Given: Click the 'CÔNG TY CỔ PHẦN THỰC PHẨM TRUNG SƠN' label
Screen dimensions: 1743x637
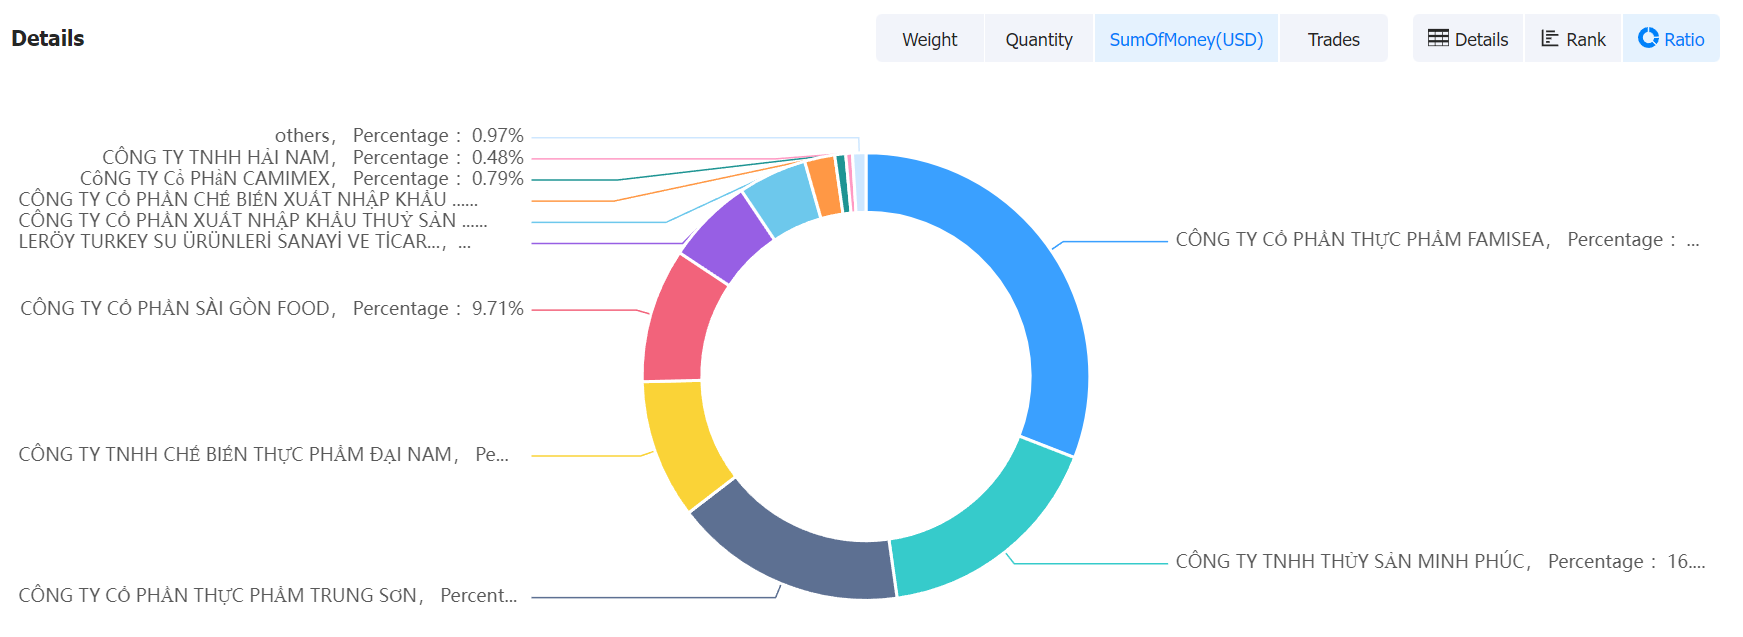Looking at the screenshot, I should pyautogui.click(x=268, y=595).
